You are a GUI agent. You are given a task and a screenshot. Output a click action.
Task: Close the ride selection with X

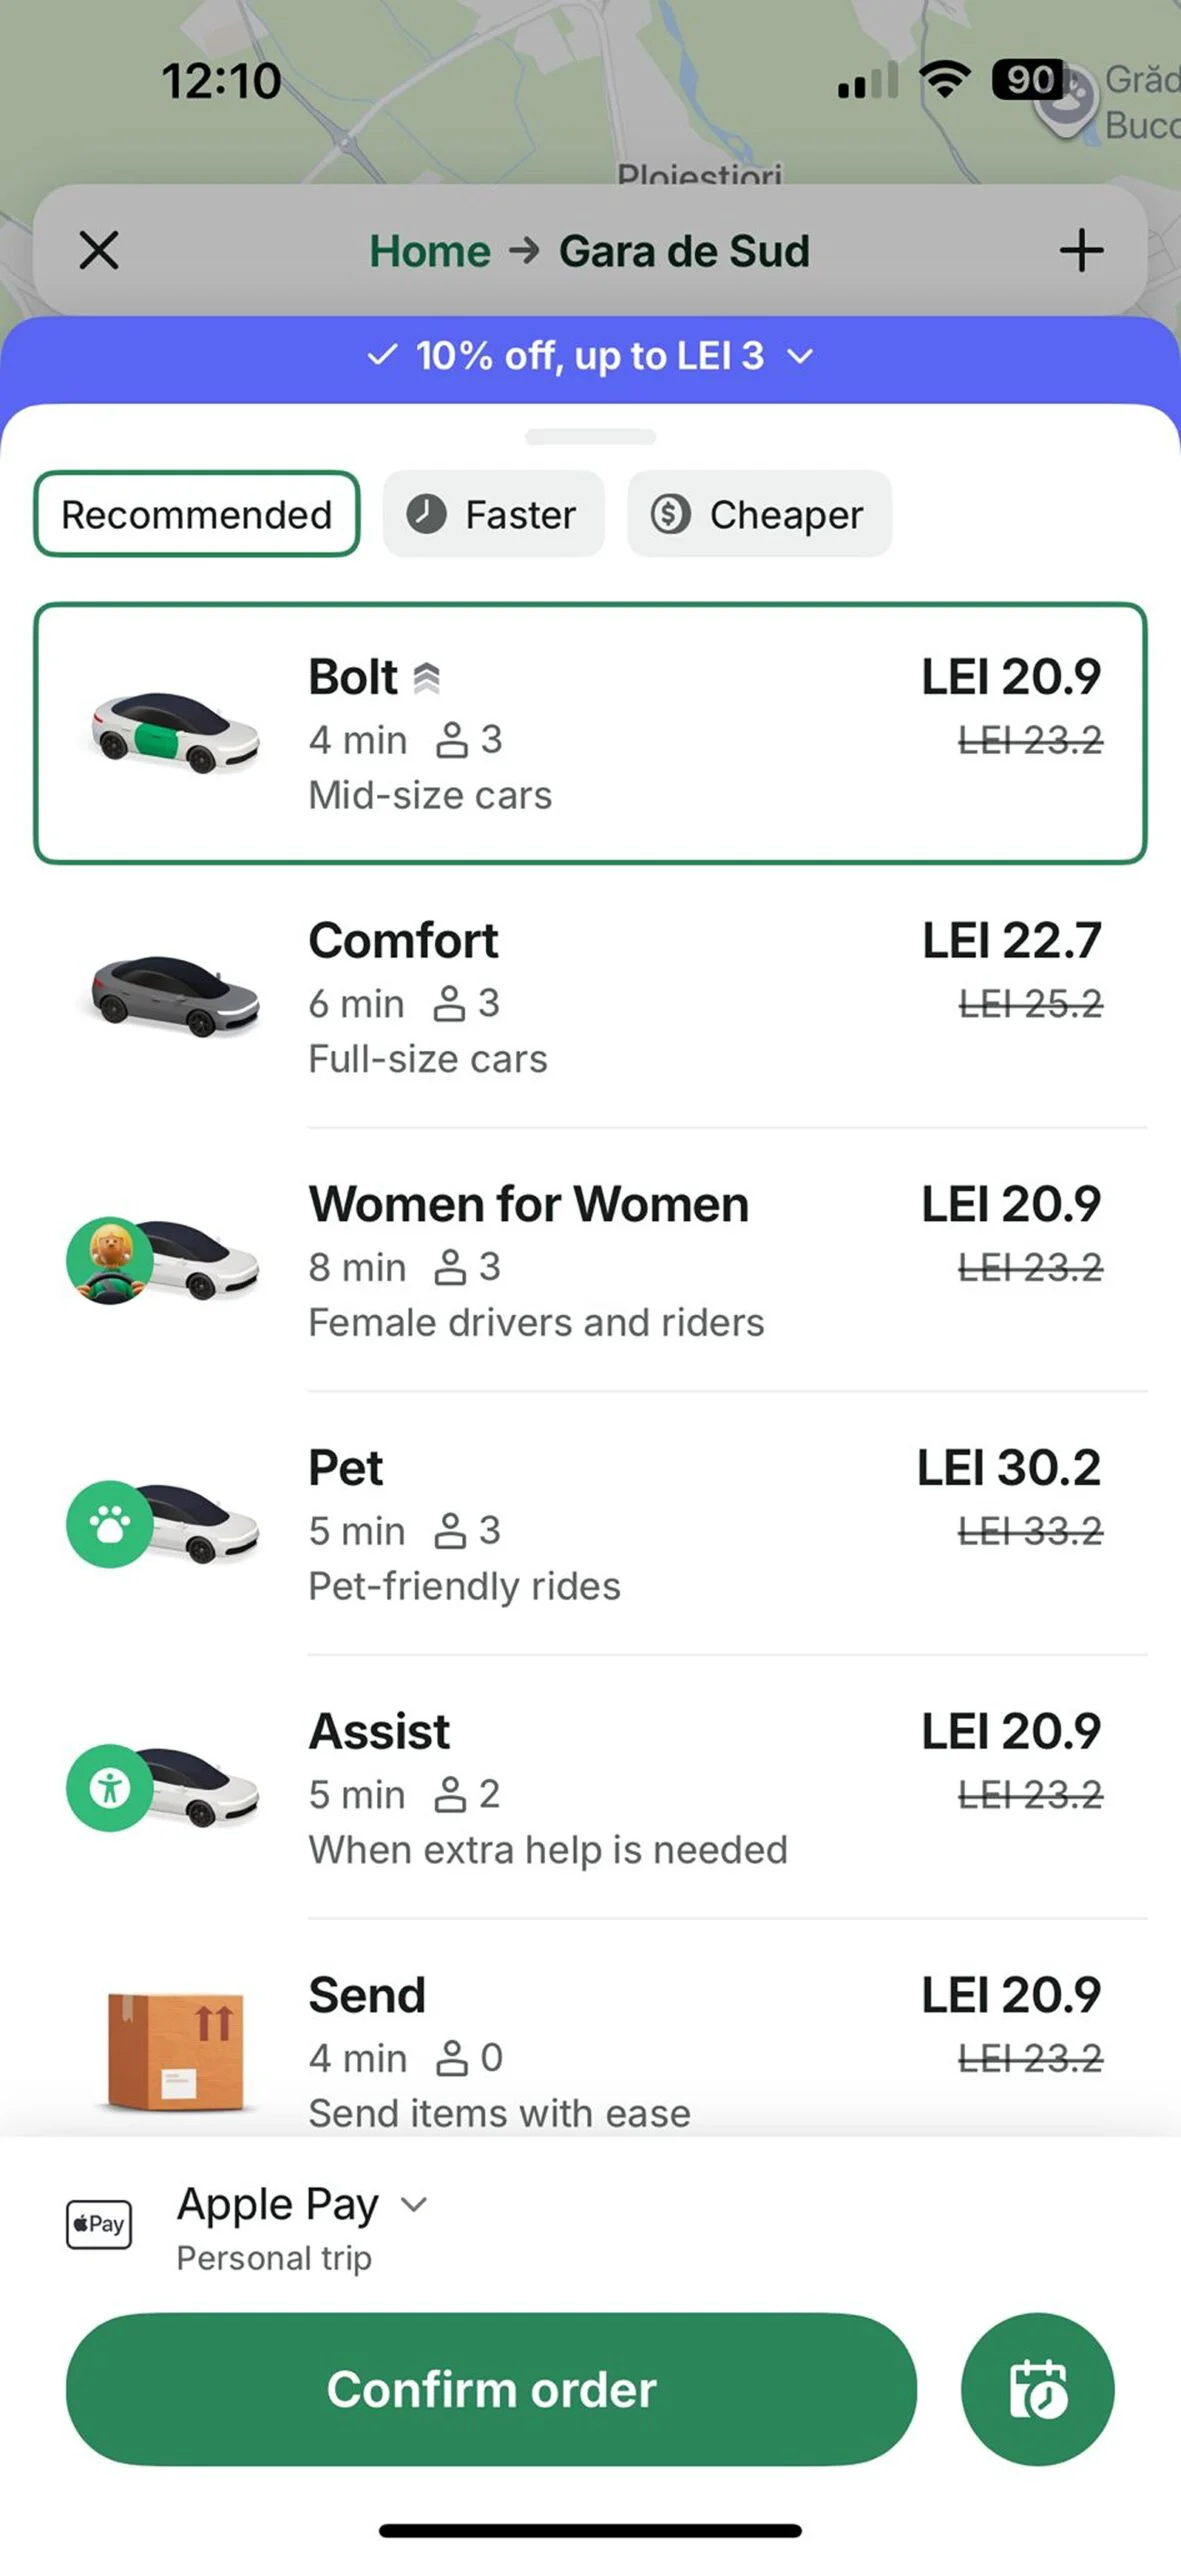pos(99,250)
